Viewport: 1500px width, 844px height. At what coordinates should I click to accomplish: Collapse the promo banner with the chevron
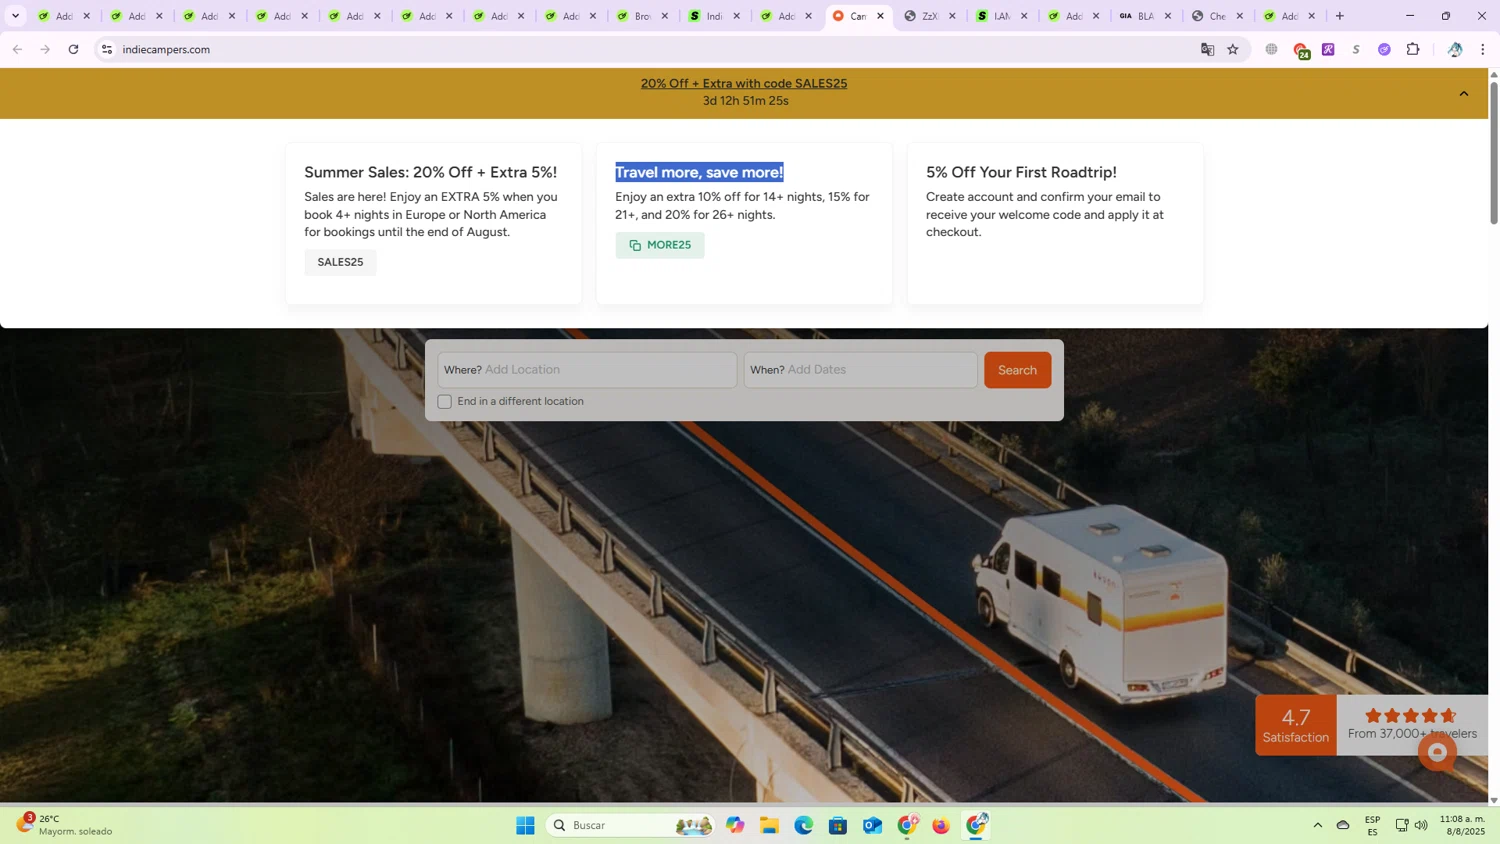(x=1464, y=93)
